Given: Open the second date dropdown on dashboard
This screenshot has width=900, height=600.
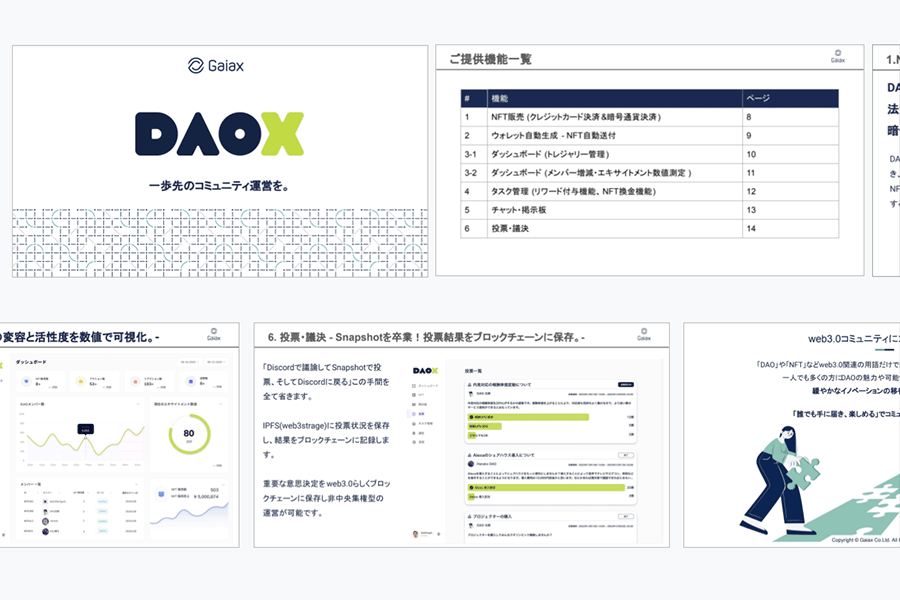Looking at the screenshot, I should click(x=216, y=362).
